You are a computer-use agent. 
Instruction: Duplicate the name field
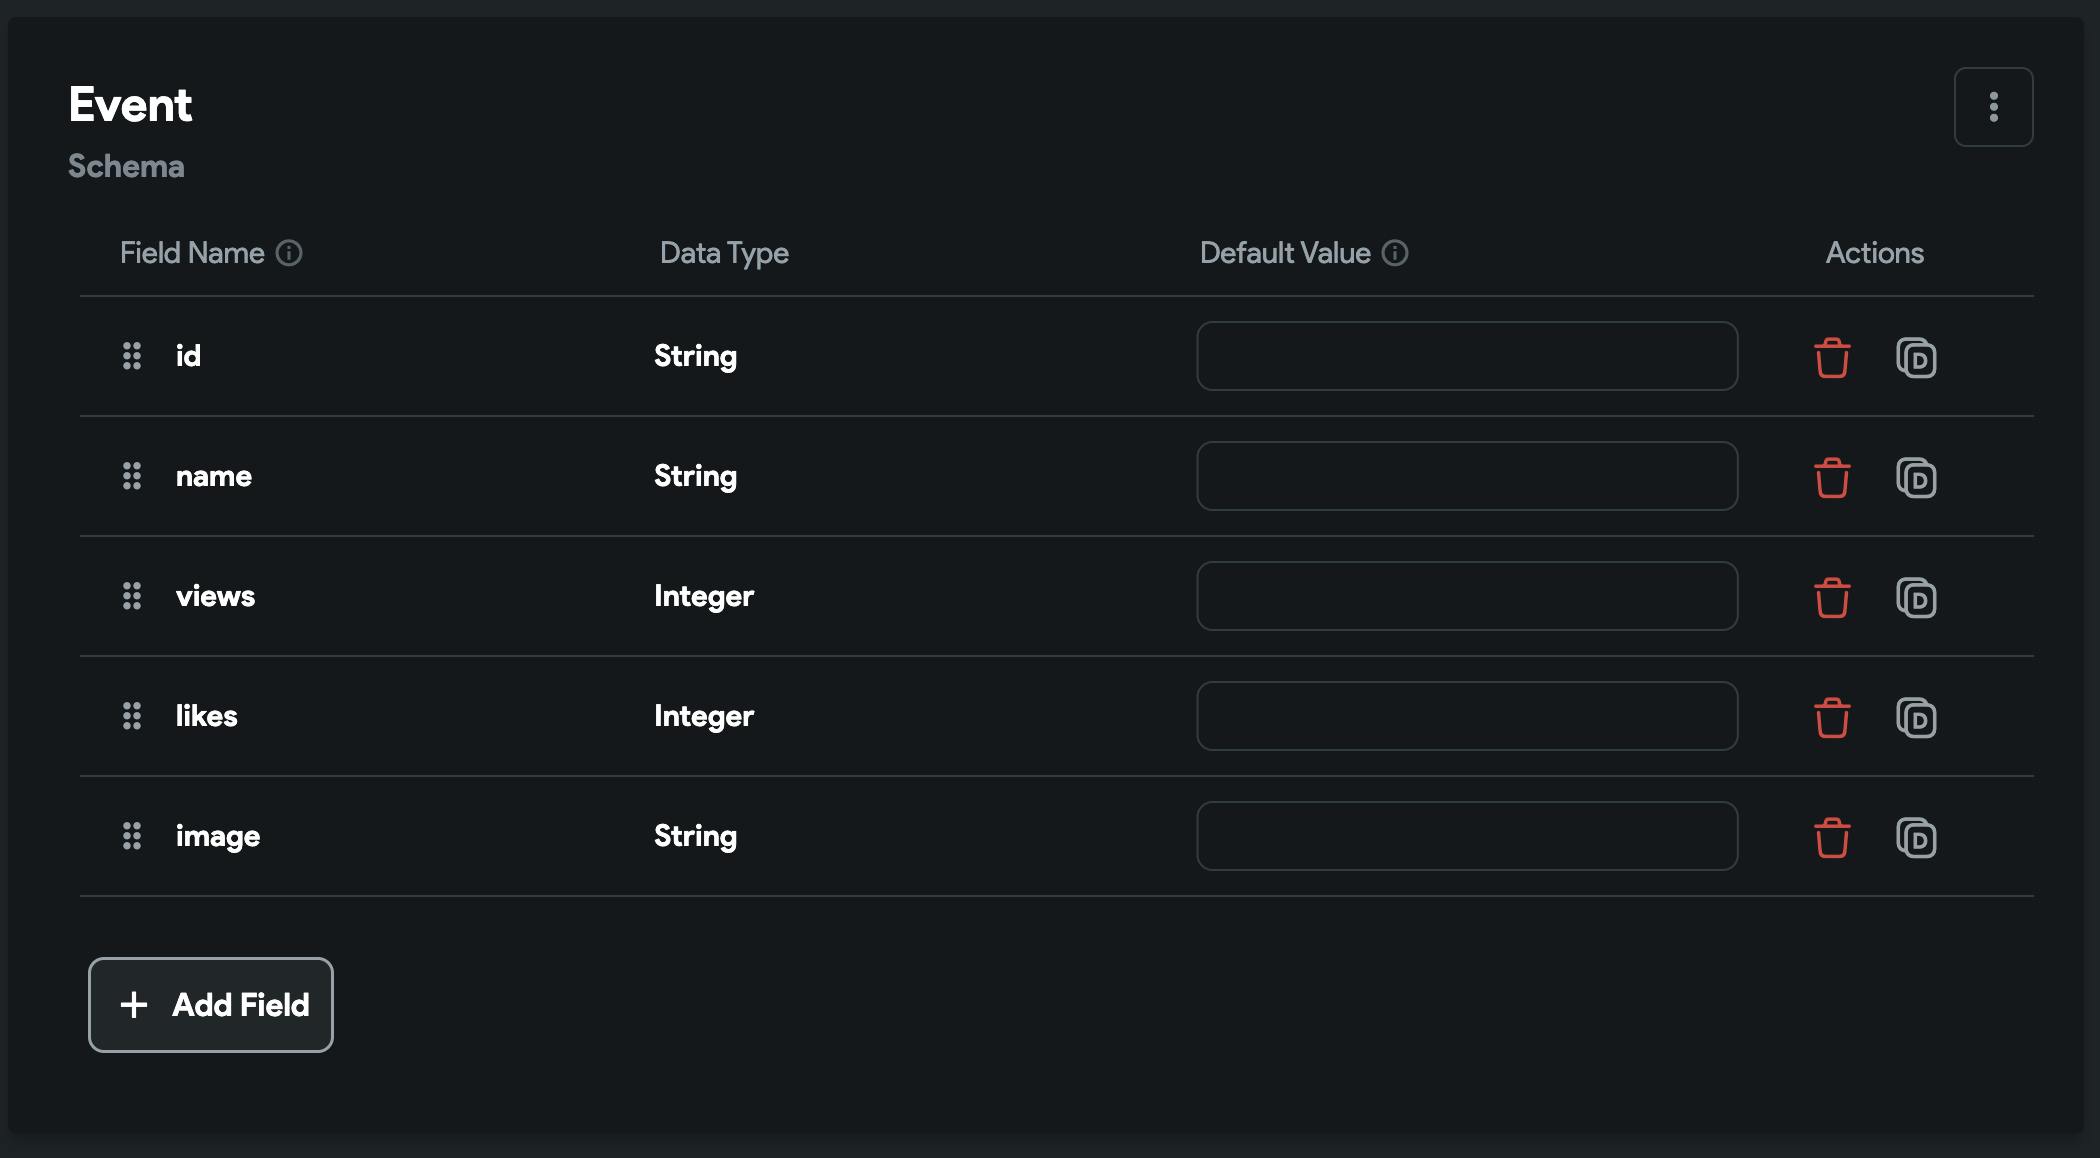1916,478
